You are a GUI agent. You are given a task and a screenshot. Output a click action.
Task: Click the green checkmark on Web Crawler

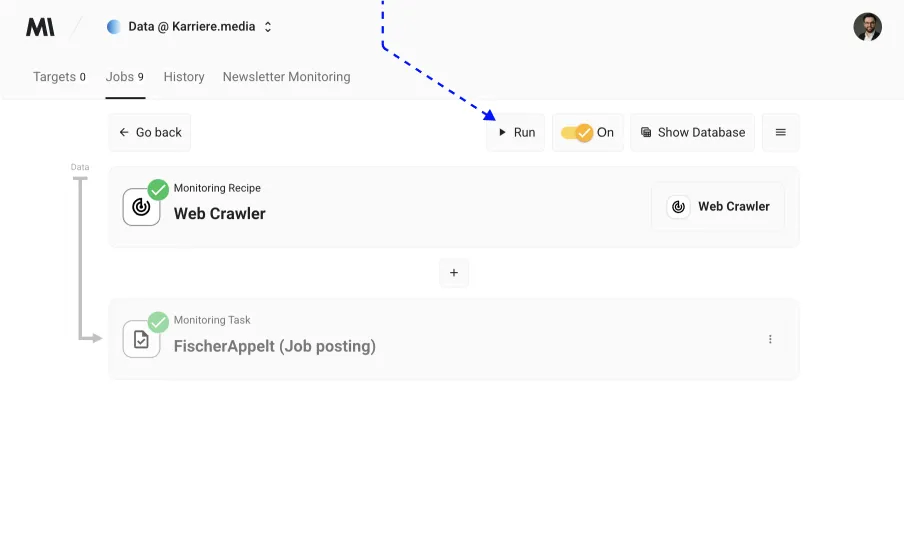pyautogui.click(x=158, y=190)
